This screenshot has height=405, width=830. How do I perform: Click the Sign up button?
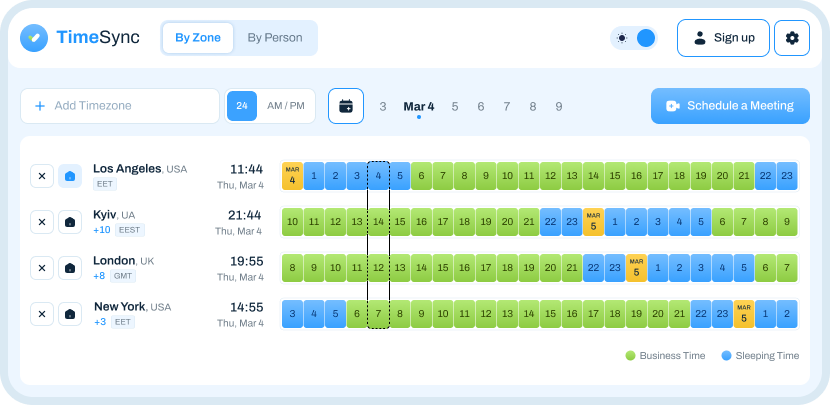(x=723, y=38)
